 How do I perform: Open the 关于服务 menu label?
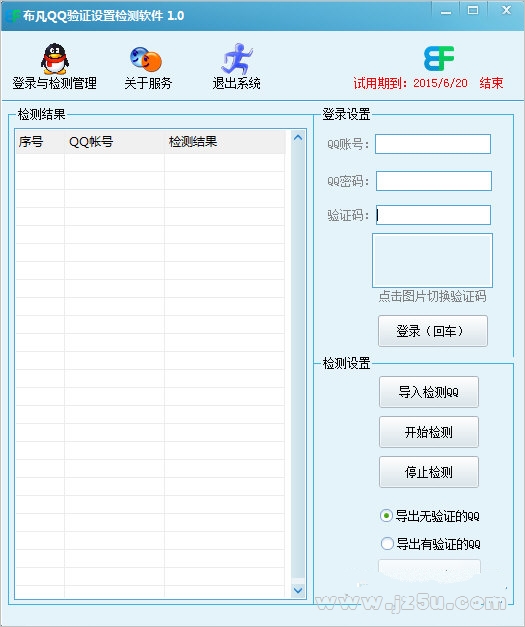(x=148, y=83)
